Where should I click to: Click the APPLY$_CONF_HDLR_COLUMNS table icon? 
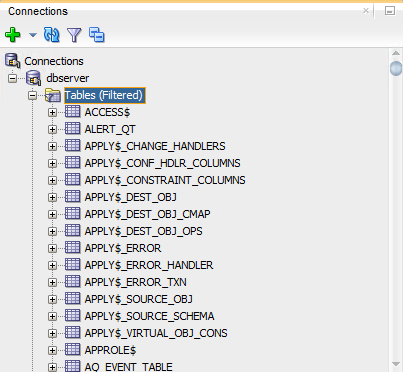(x=72, y=163)
